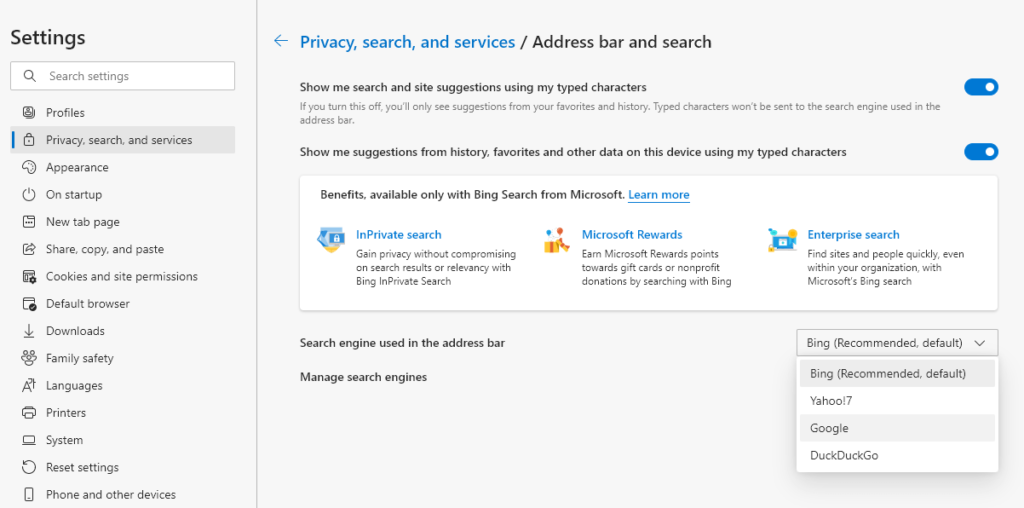Viewport: 1024px width, 508px height.
Task: Click the Microsoft Rewards gift icon
Action: tap(556, 241)
